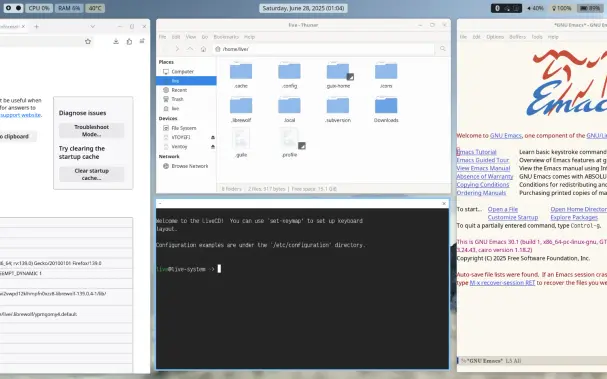Open the Downloads folder in Thunar
Image resolution: width=607 pixels, height=379 pixels.
click(386, 110)
